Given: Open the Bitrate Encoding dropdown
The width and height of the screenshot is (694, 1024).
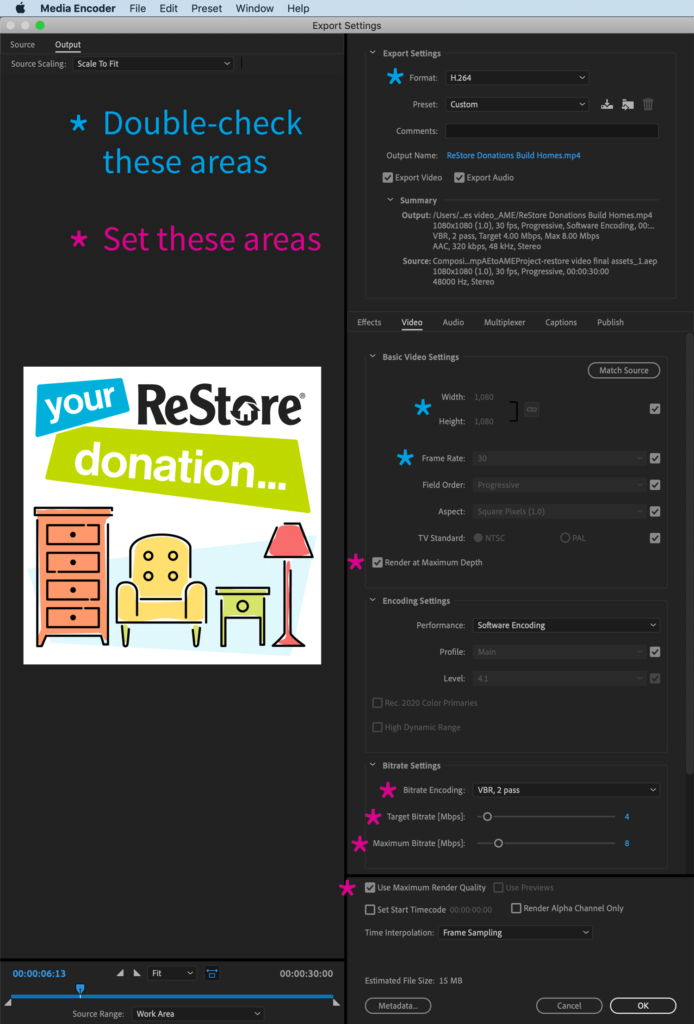Looking at the screenshot, I should coord(566,790).
